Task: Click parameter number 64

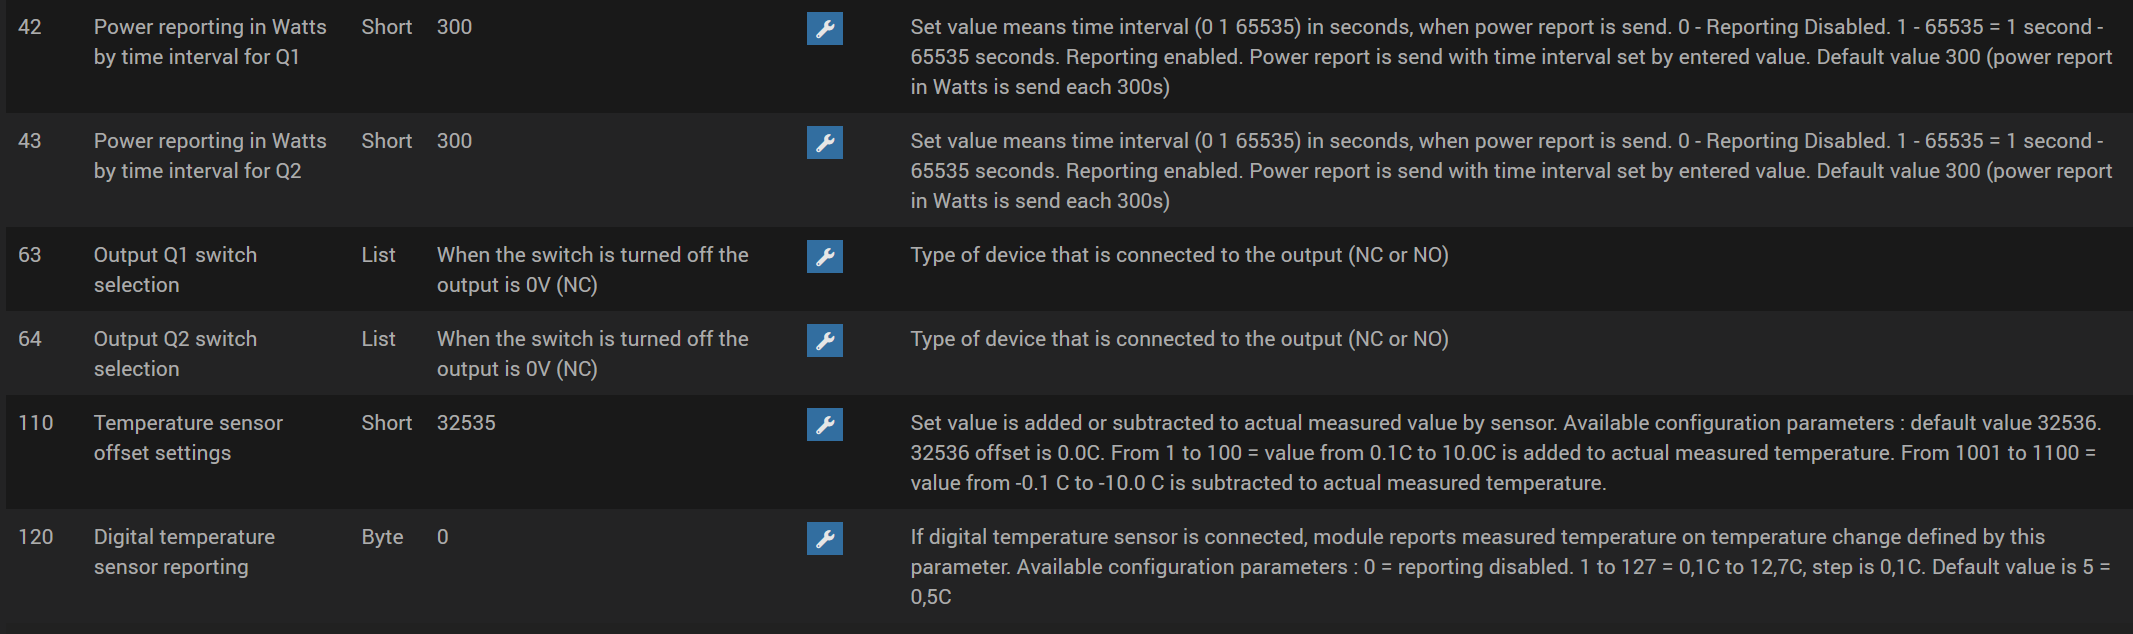Action: point(30,339)
